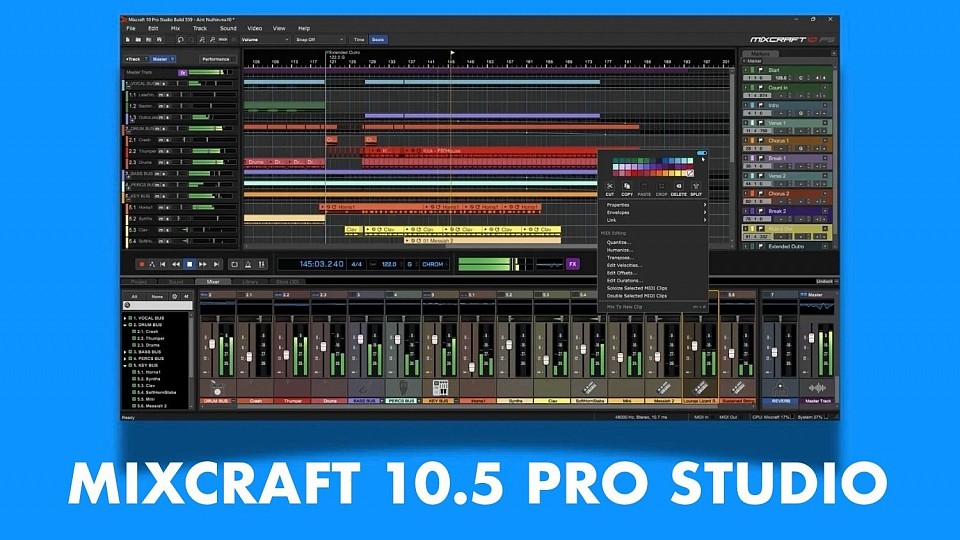Click Rewind to start transport button
Viewport: 960px width, 540px height.
[163, 264]
